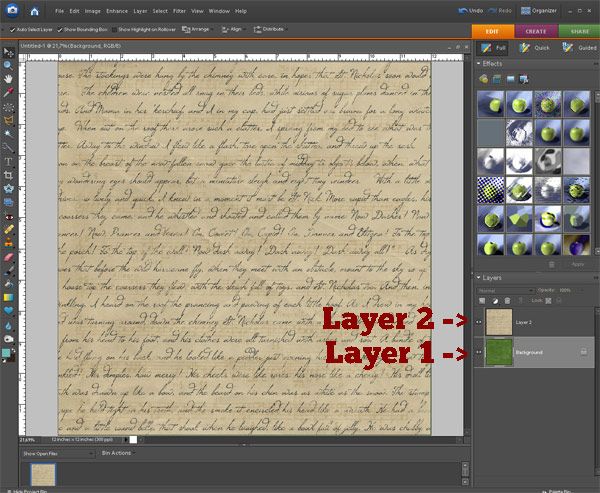Select Layer 2 thumbnail in Layers panel
Viewport: 600px width, 493px height.
click(x=499, y=322)
